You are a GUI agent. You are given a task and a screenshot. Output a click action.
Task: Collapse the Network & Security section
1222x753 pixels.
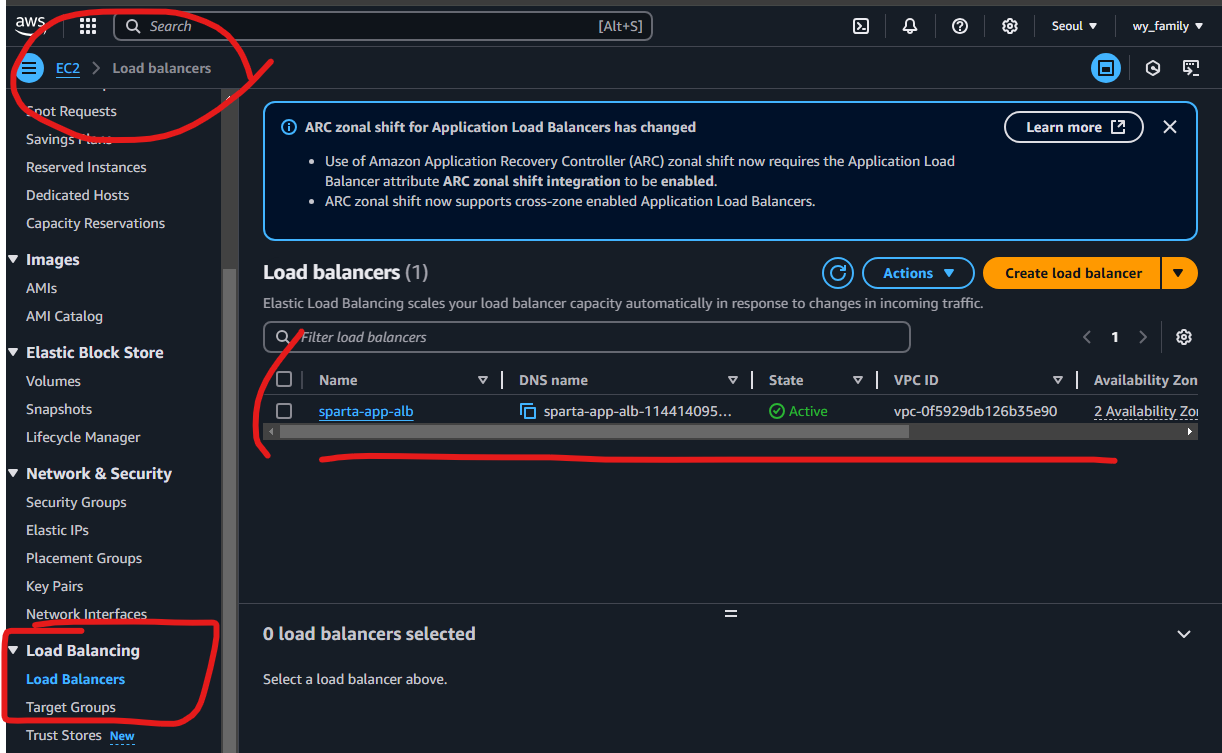coord(14,473)
